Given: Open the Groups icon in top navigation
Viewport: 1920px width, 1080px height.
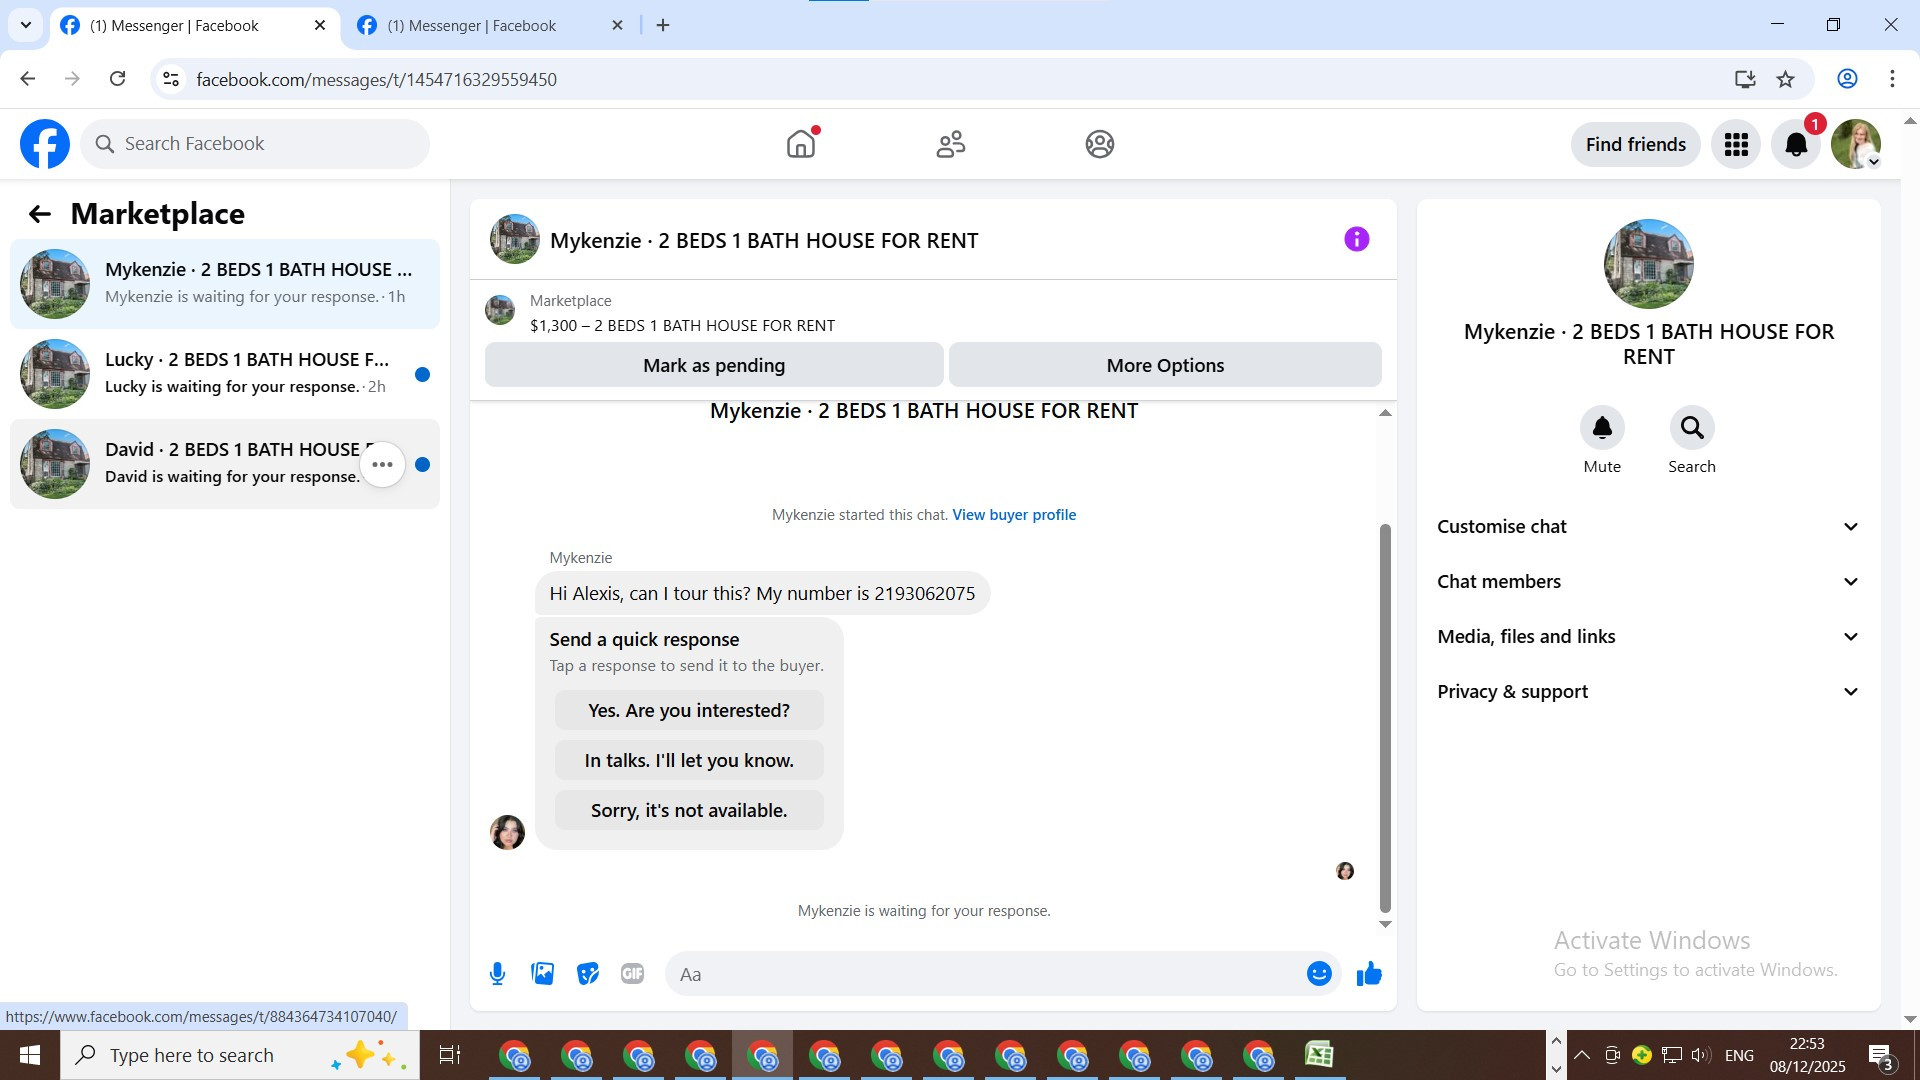Looking at the screenshot, I should 1100,144.
